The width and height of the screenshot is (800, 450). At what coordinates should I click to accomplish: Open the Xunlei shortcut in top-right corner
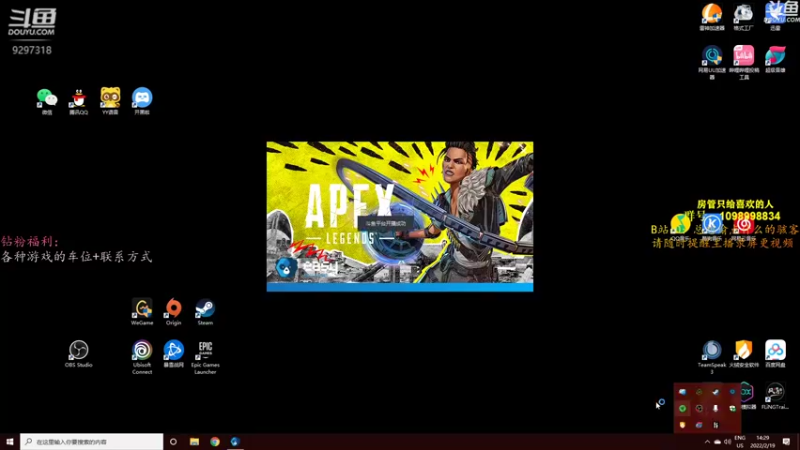point(775,17)
